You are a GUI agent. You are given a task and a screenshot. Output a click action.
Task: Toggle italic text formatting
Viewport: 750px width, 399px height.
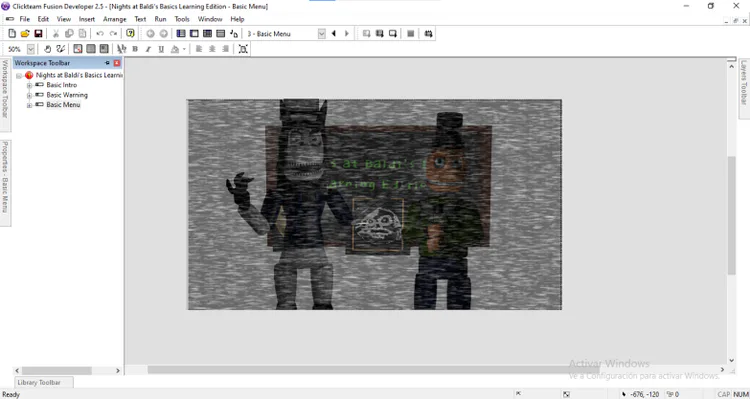pyautogui.click(x=148, y=49)
